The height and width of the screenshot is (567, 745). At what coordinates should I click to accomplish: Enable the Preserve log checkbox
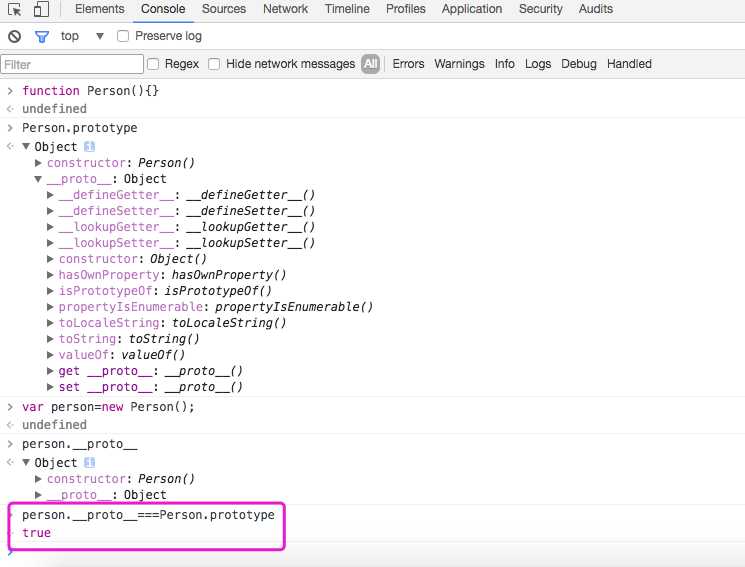[123, 36]
